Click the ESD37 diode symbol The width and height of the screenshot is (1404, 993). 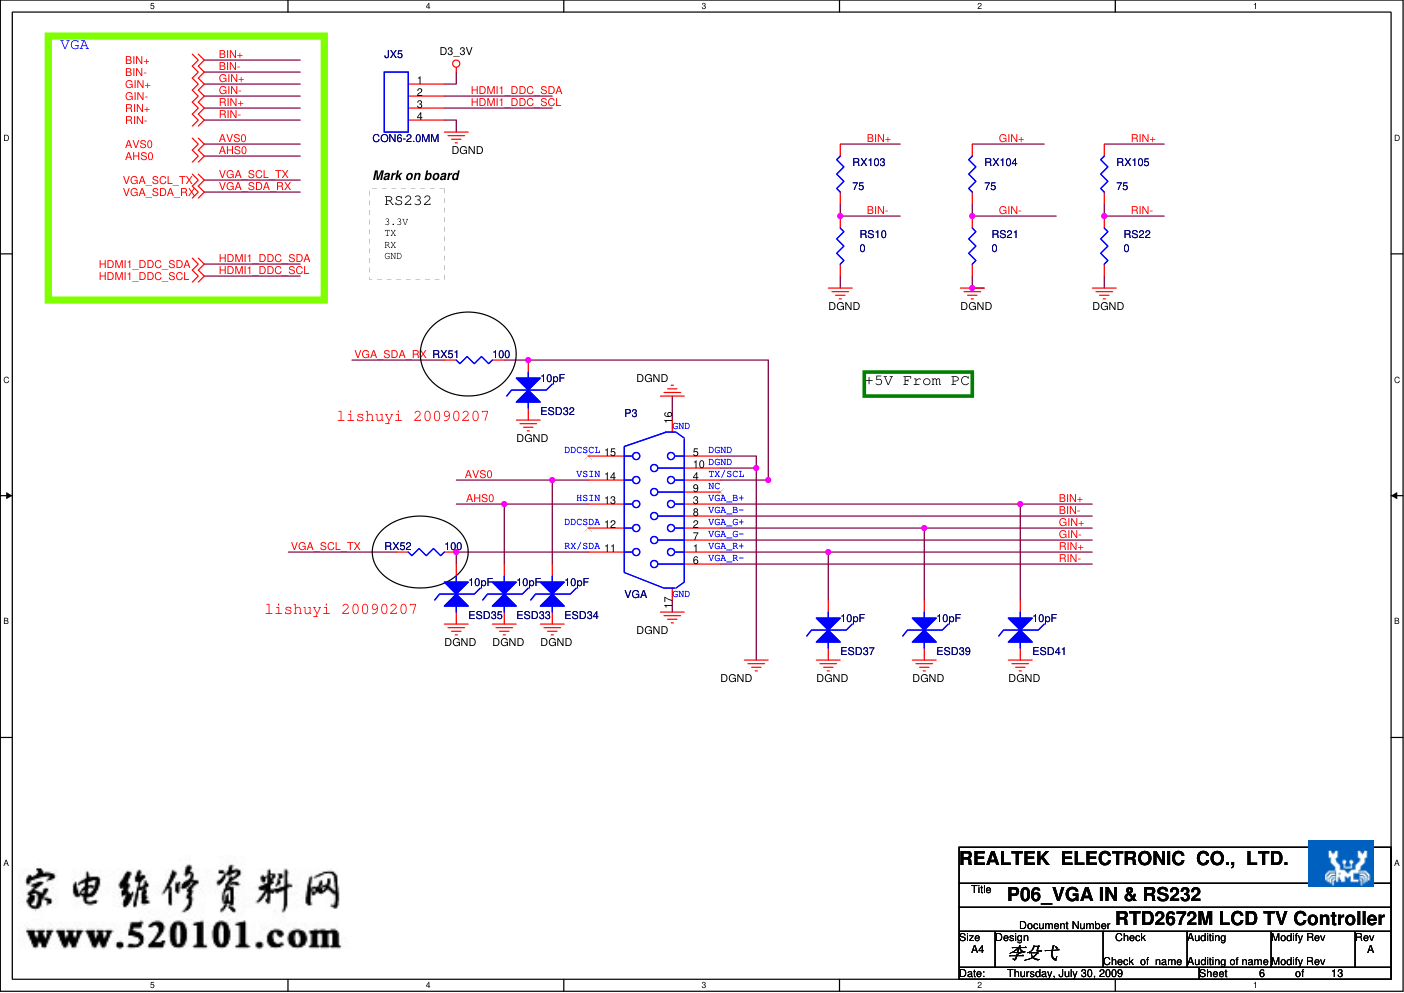pos(828,630)
